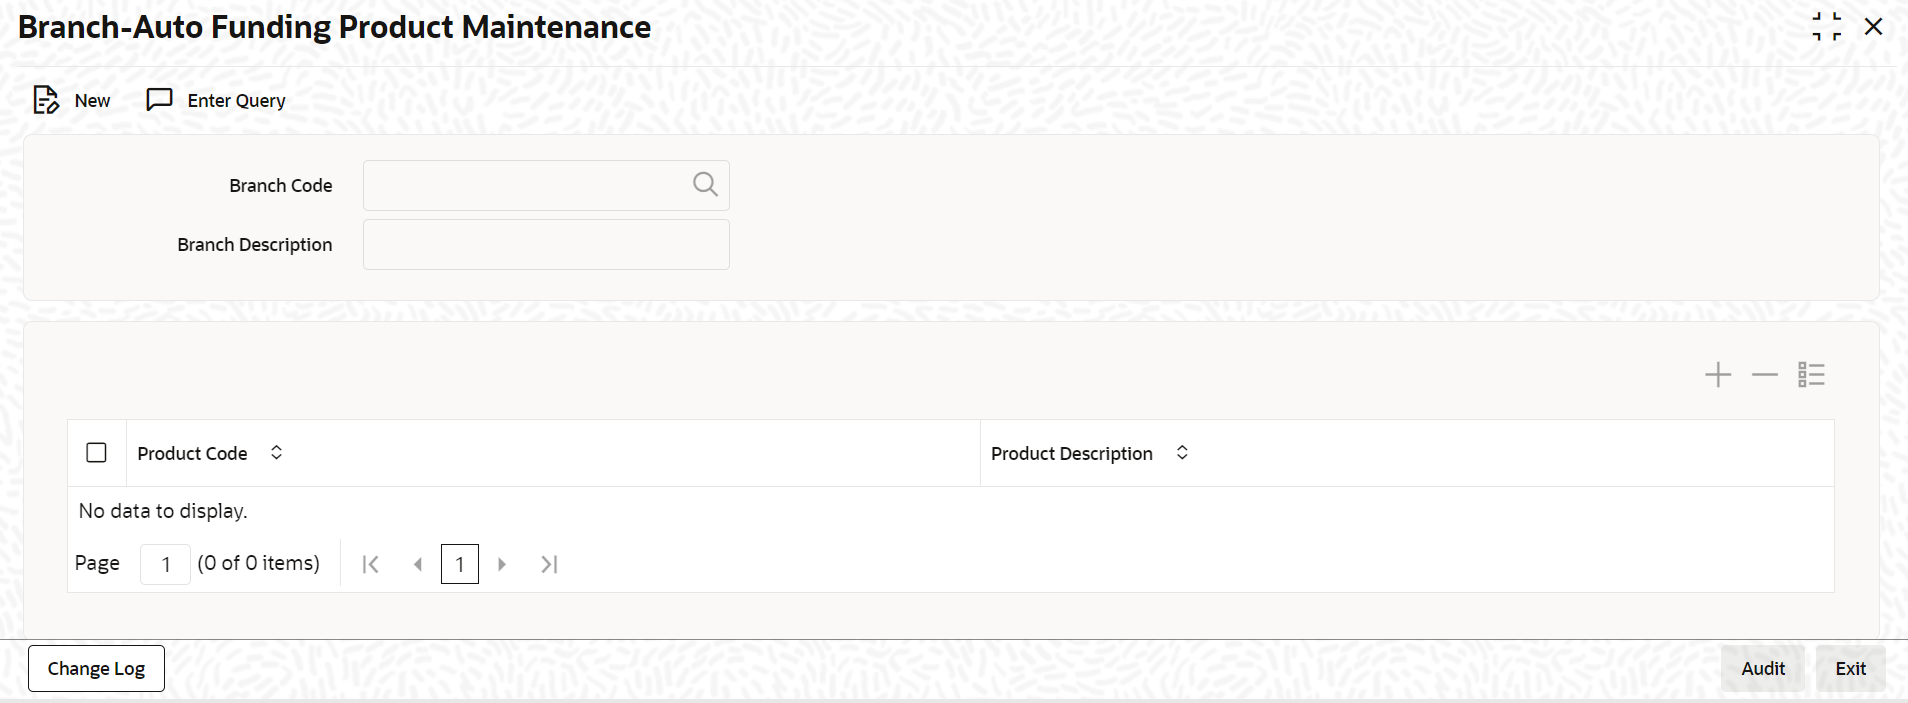Minimize the maintenance screen with collapse icon
Screen dimensions: 1908x703
1826,27
